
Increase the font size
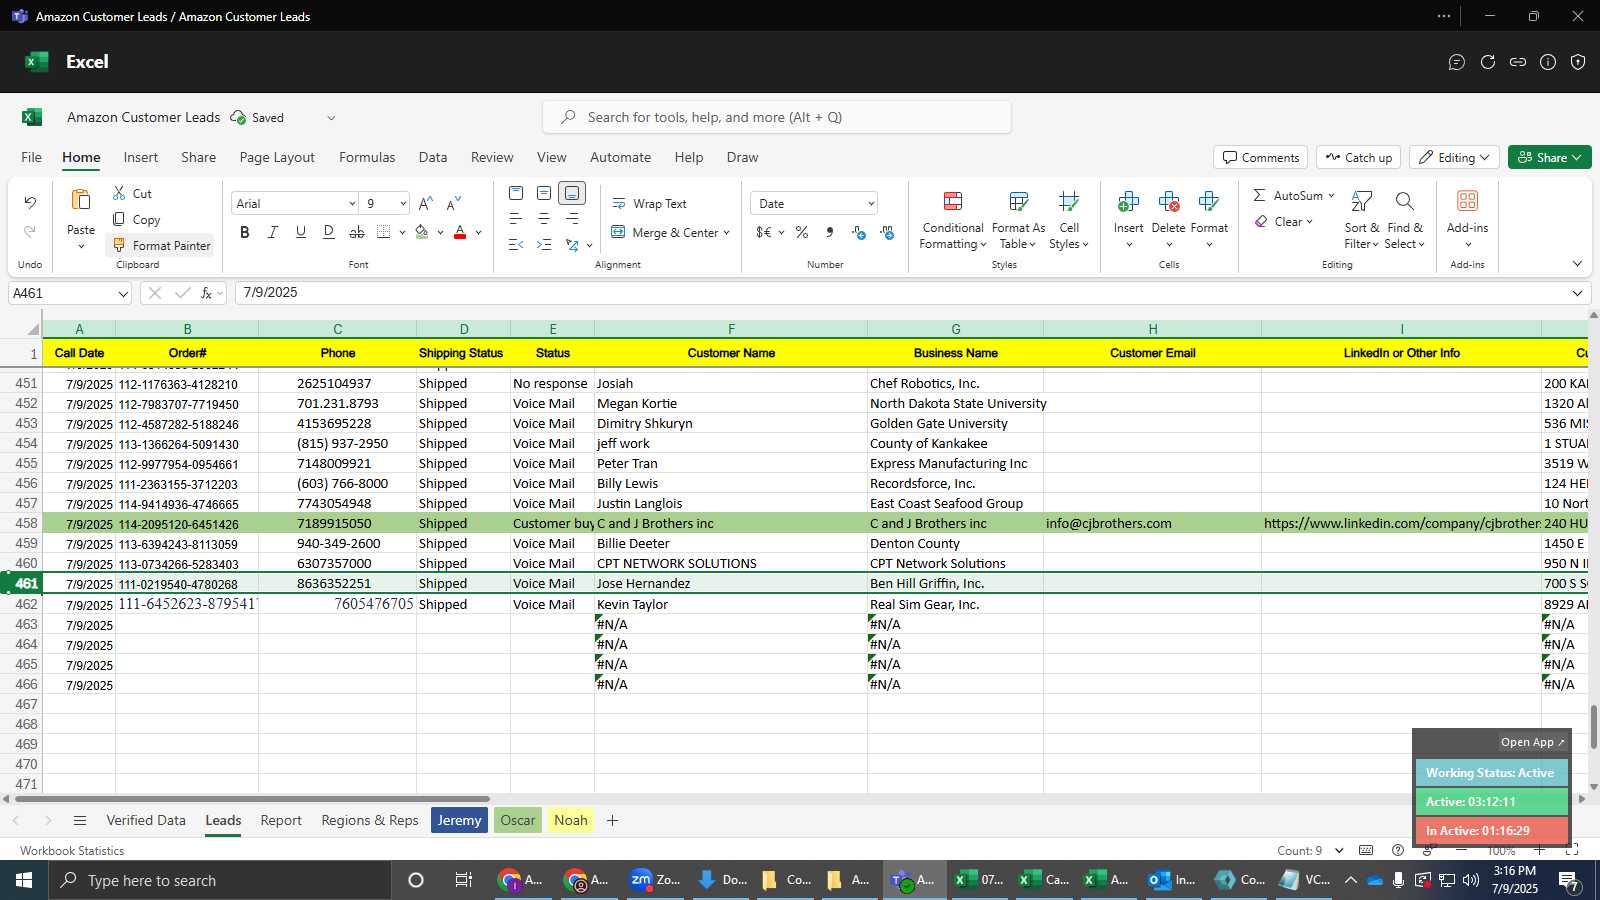click(426, 203)
